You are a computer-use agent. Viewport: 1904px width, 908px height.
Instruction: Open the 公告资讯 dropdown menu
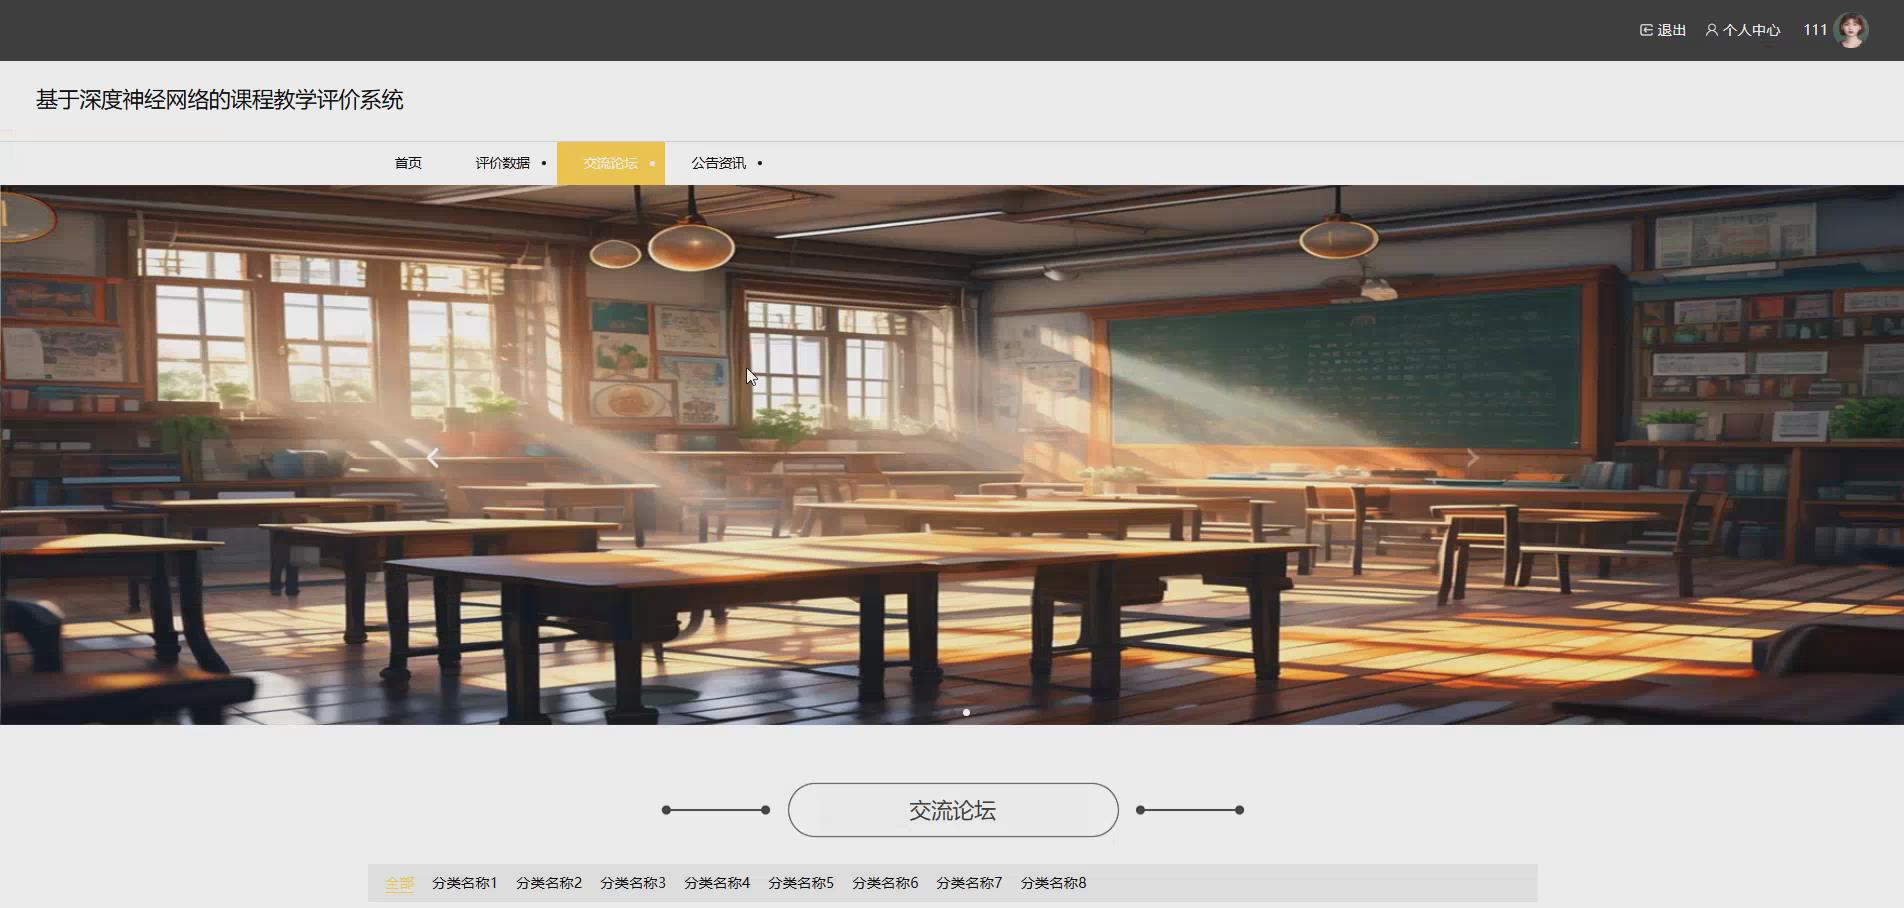(x=718, y=163)
